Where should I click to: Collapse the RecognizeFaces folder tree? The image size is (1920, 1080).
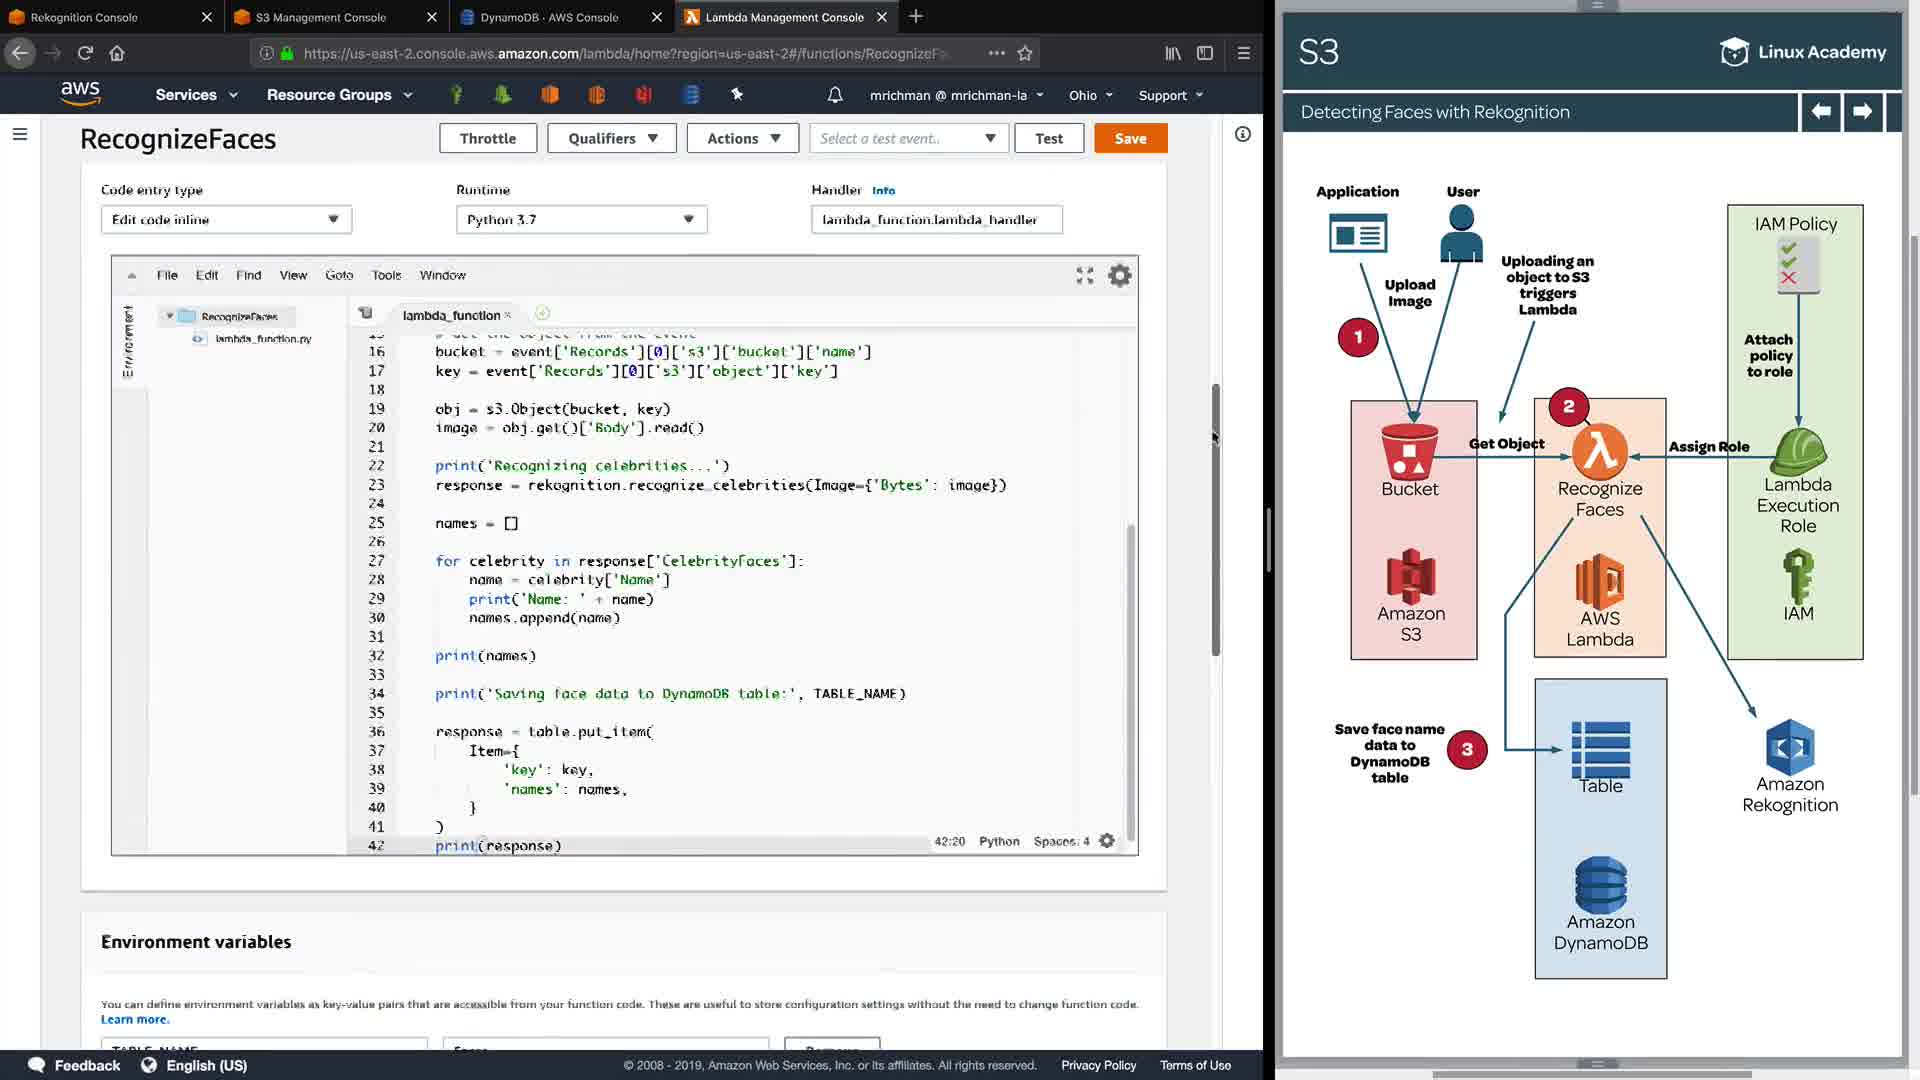[x=170, y=316]
